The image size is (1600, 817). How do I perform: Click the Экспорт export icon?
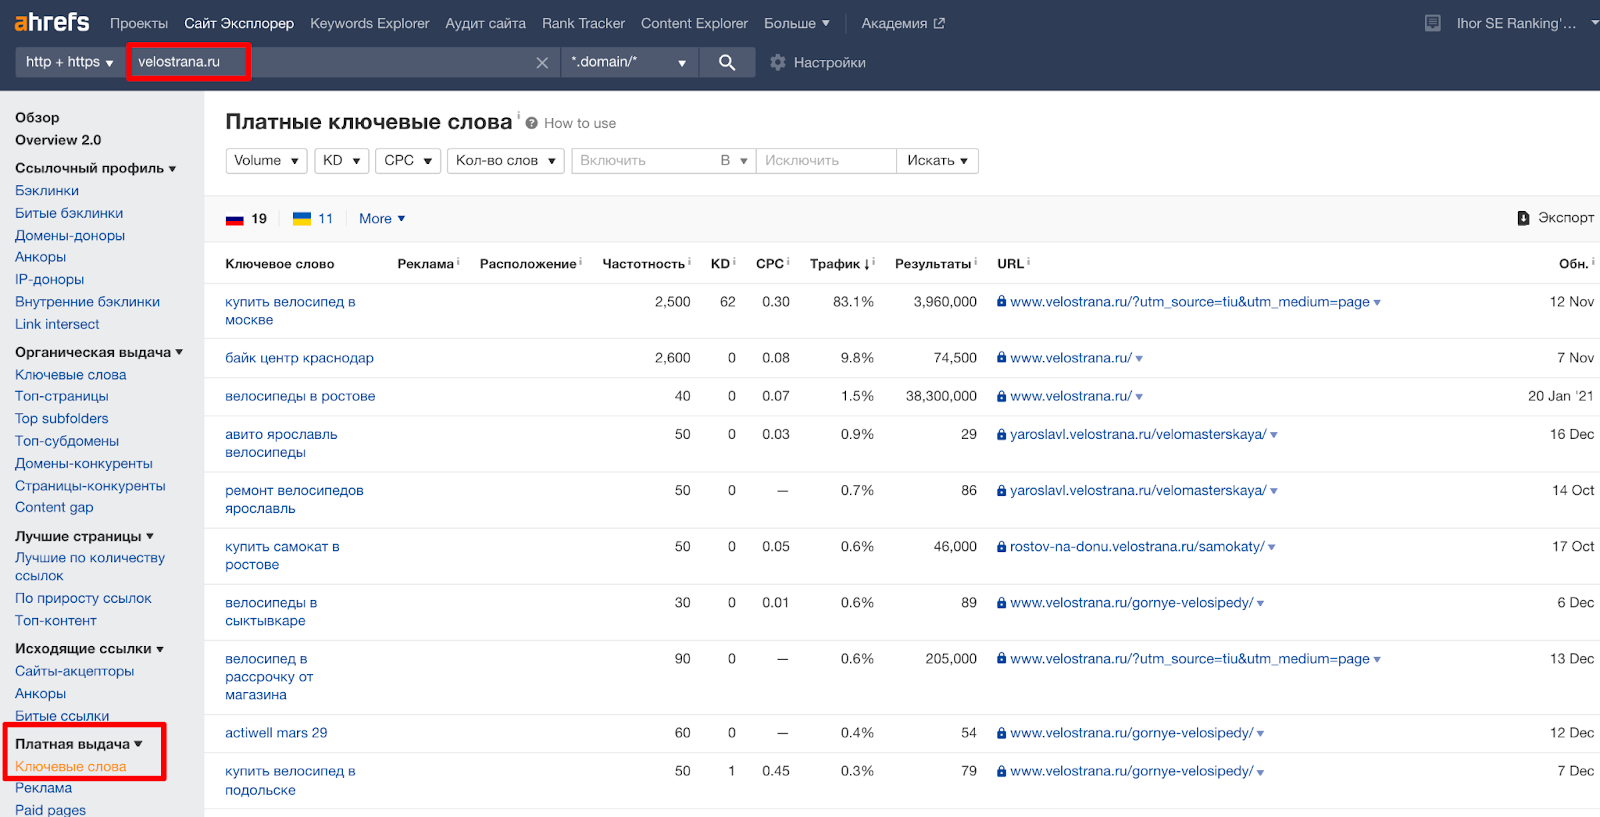pyautogui.click(x=1523, y=218)
